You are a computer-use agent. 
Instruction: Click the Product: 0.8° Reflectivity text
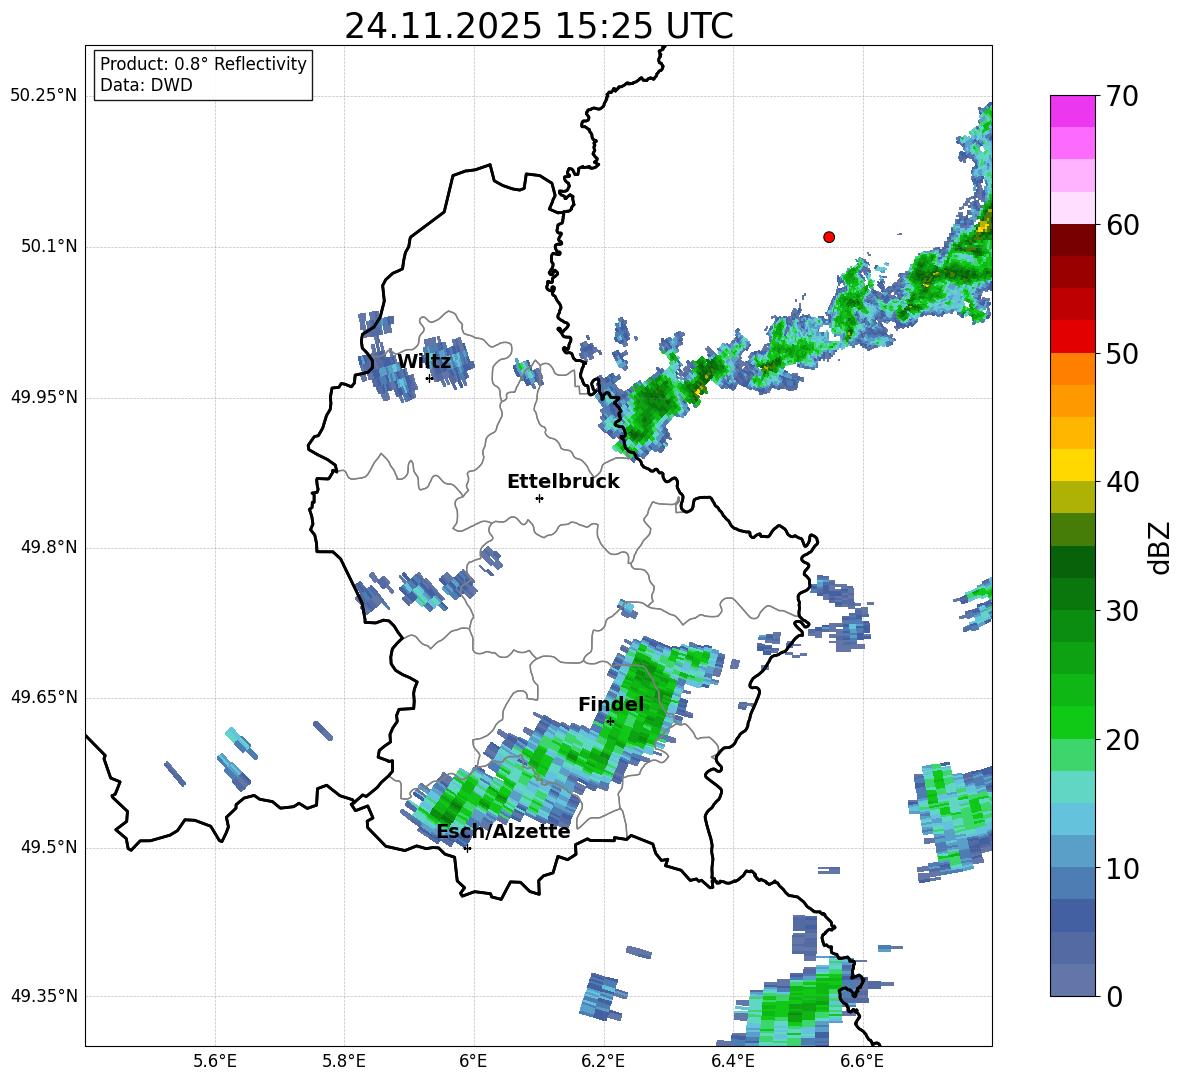coord(203,64)
